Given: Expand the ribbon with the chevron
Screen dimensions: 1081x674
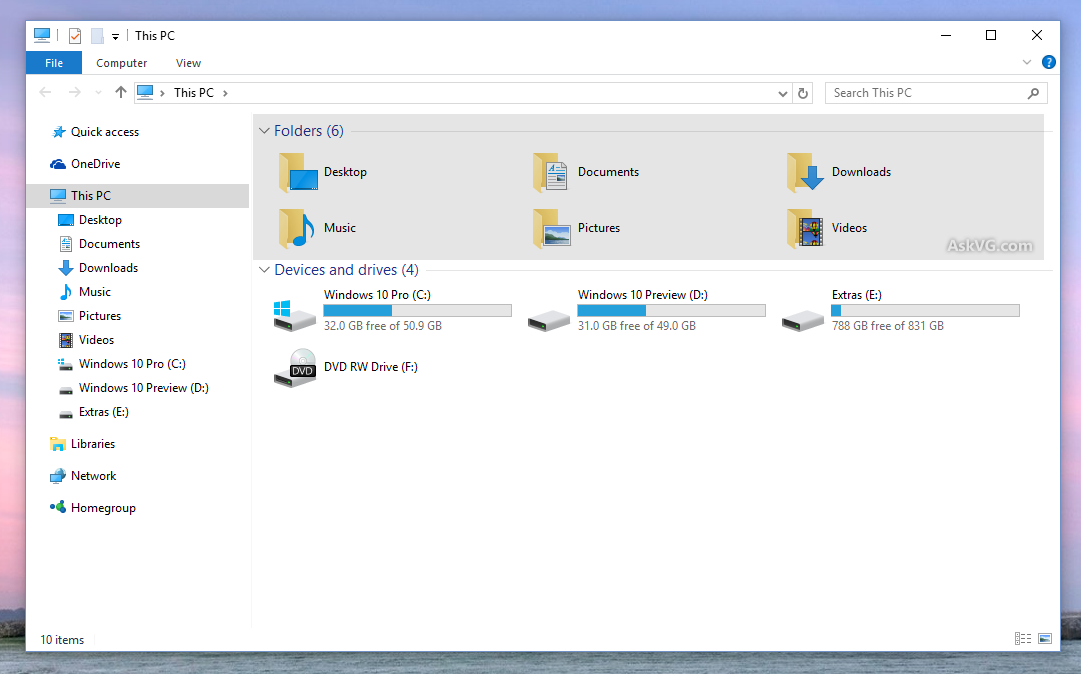Looking at the screenshot, I should [x=1027, y=62].
